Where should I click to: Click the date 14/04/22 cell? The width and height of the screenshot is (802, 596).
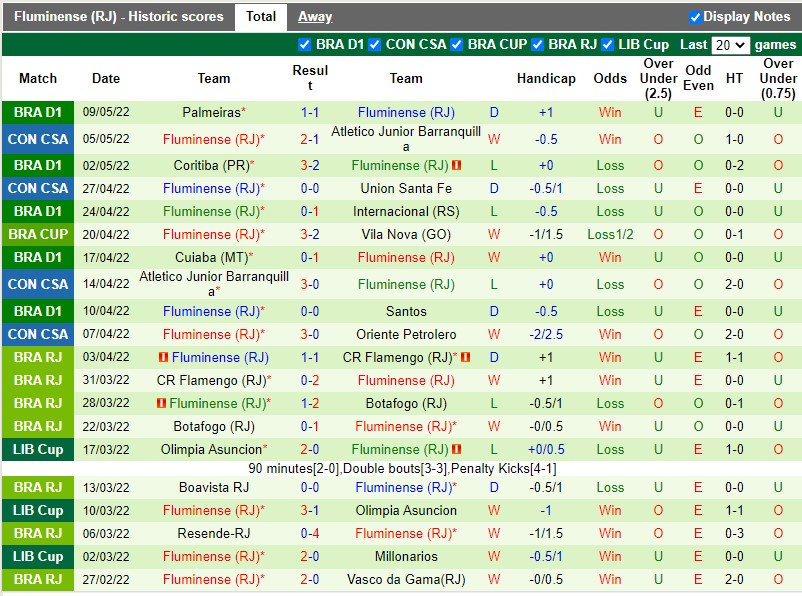[x=106, y=284]
